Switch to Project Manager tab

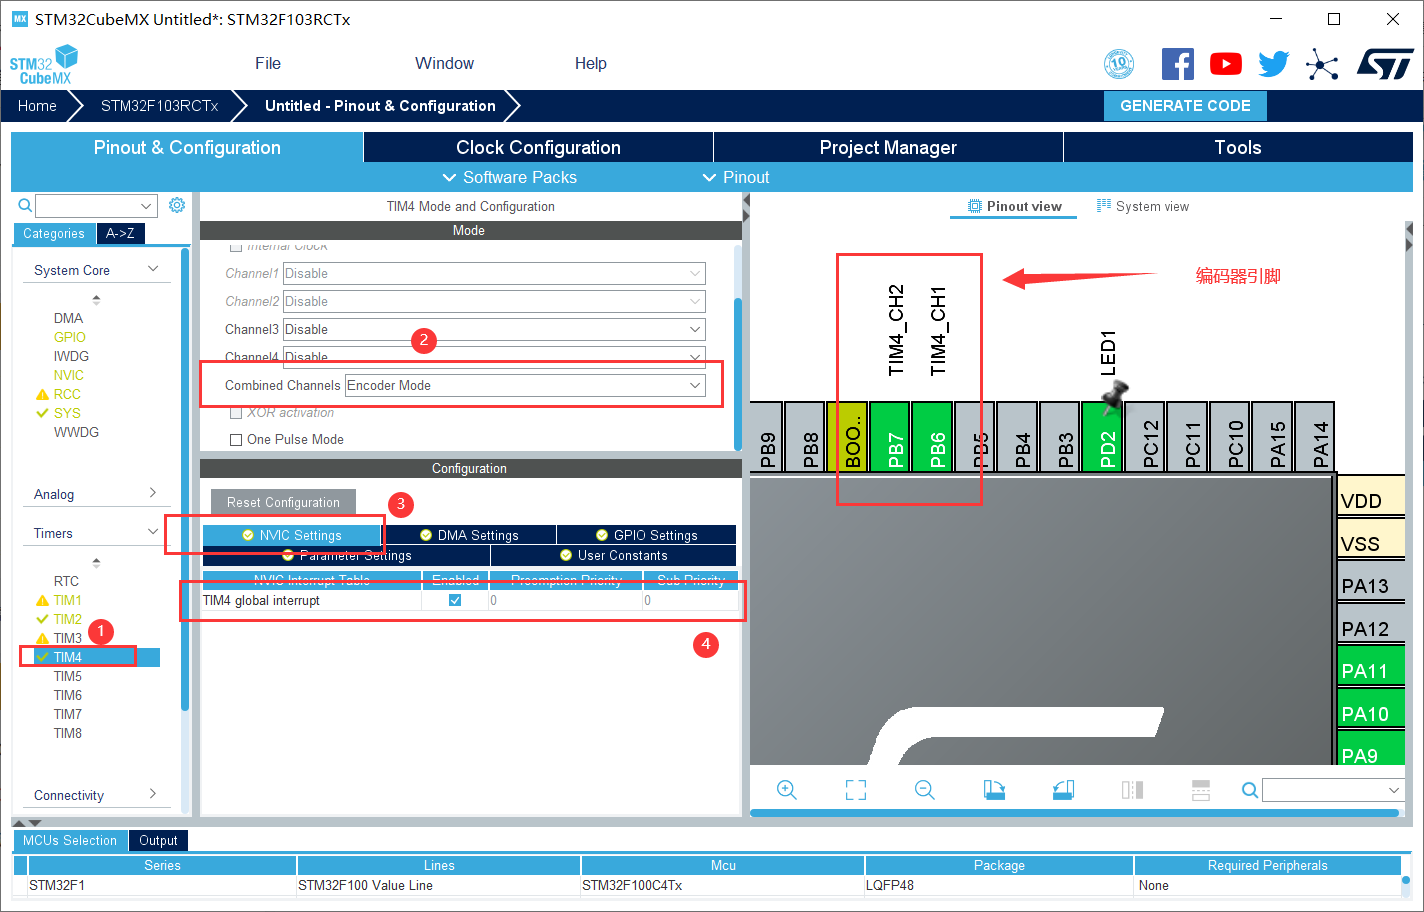click(888, 147)
